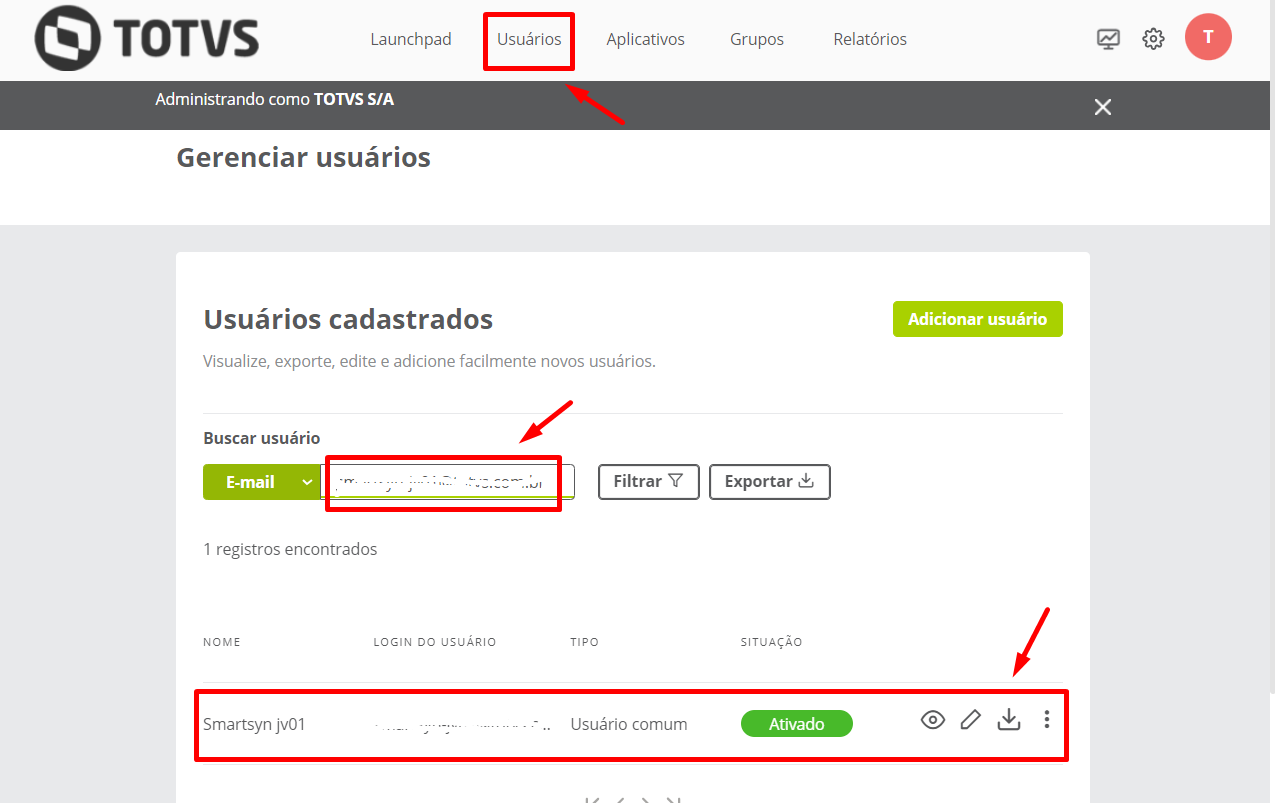
Task: View Smartsyn jv01 user with eye icon
Action: [933, 719]
